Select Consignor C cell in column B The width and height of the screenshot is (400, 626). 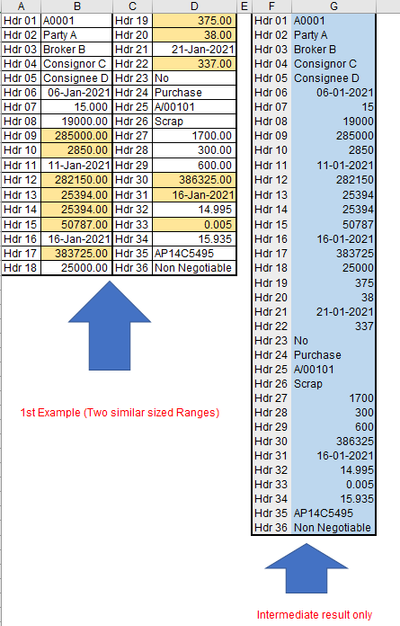click(77, 64)
